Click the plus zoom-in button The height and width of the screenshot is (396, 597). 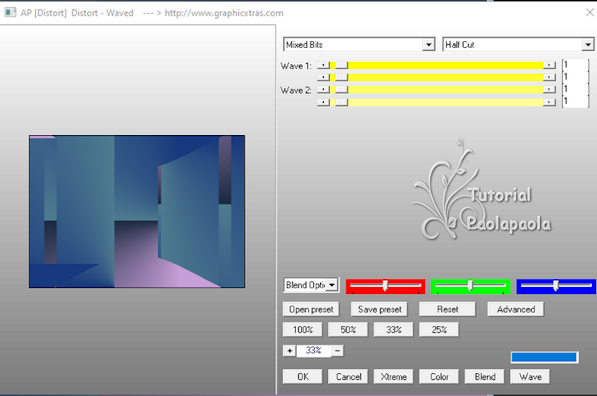tap(289, 350)
